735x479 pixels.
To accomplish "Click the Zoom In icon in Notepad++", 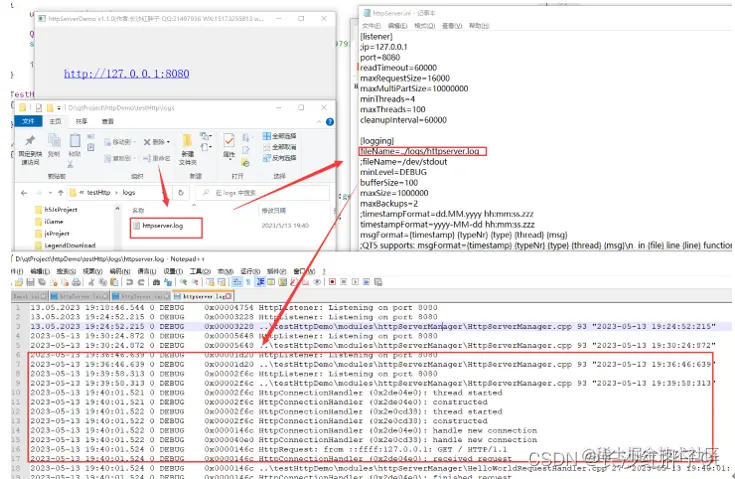I will tap(183, 282).
